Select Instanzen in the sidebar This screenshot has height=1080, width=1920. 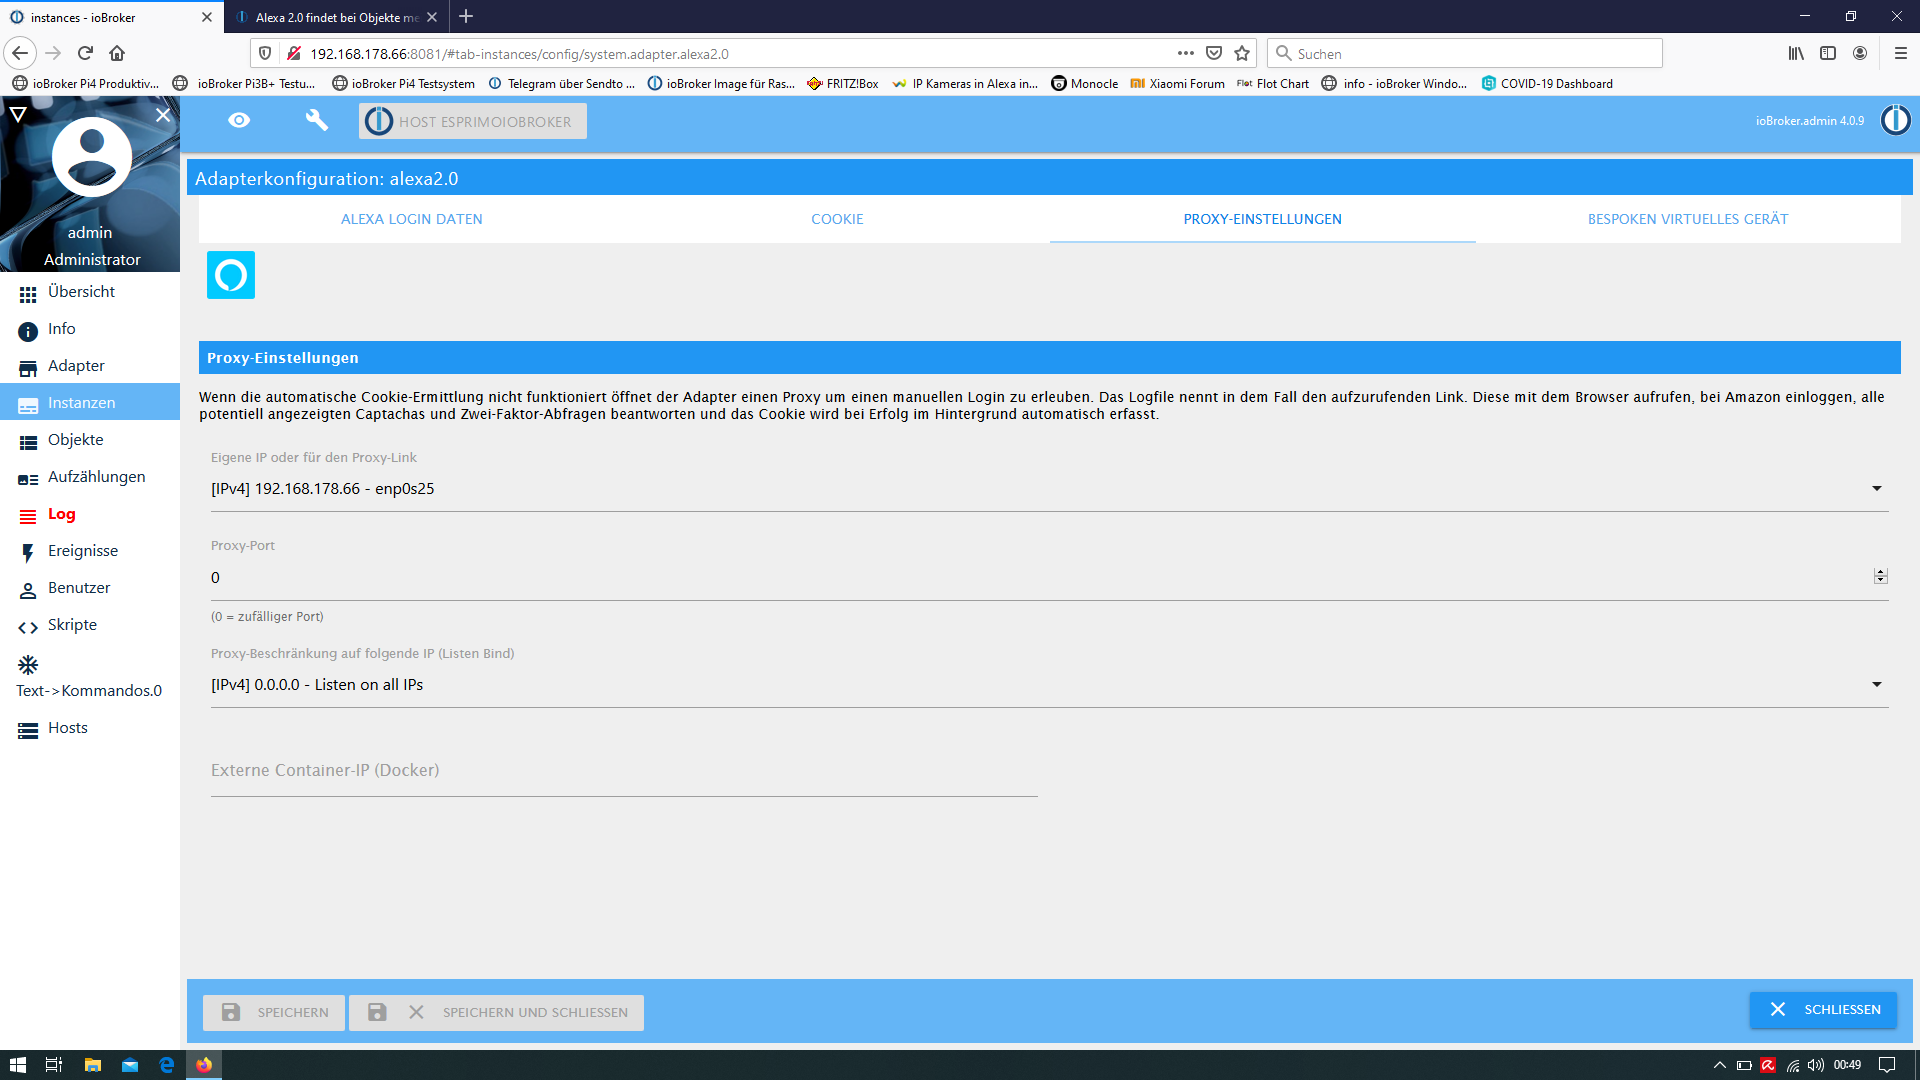click(x=90, y=403)
